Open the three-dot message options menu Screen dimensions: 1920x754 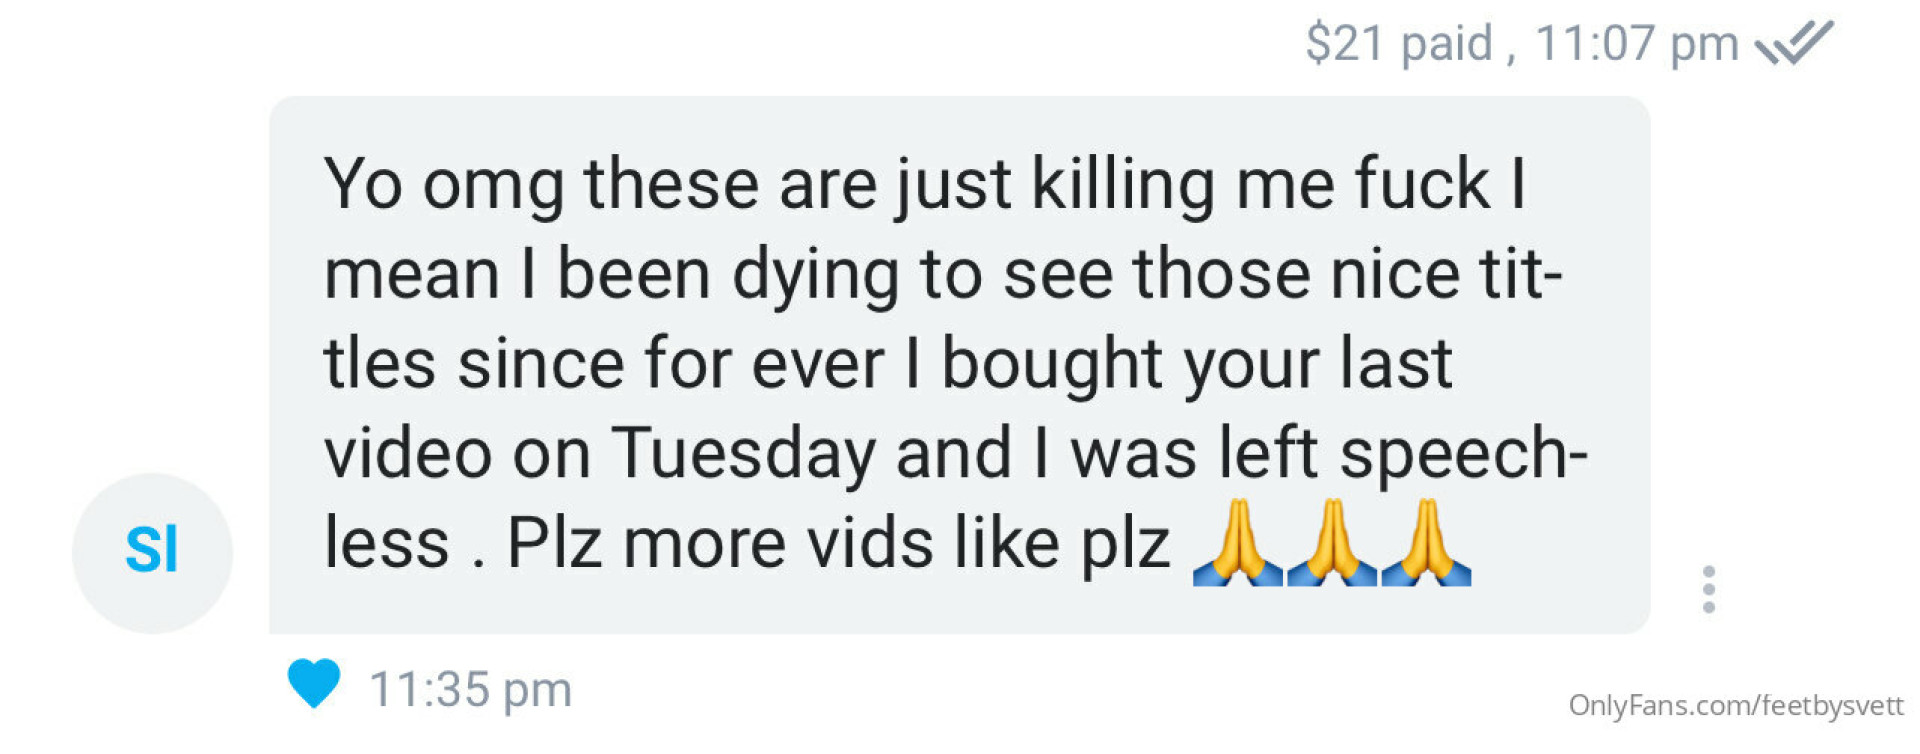(x=1709, y=589)
